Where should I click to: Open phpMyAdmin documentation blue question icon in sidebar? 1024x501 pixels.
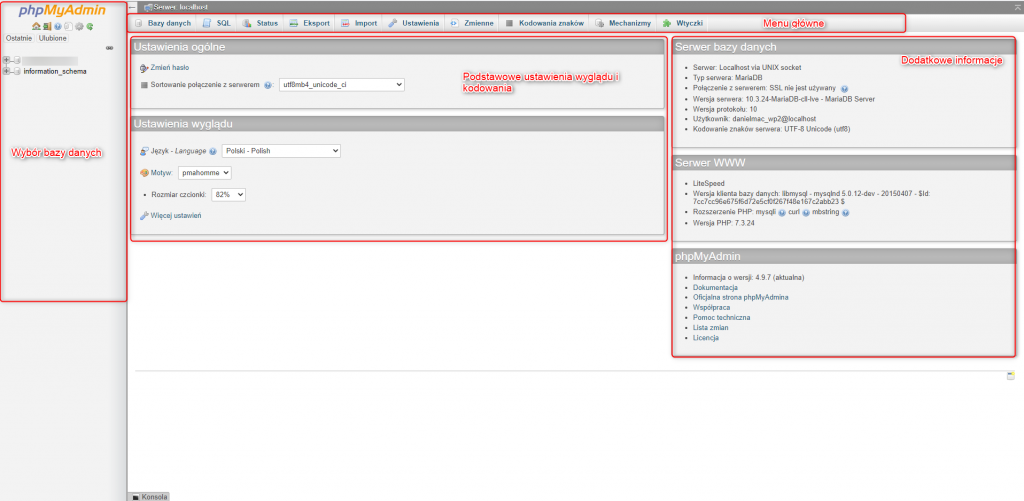57,26
